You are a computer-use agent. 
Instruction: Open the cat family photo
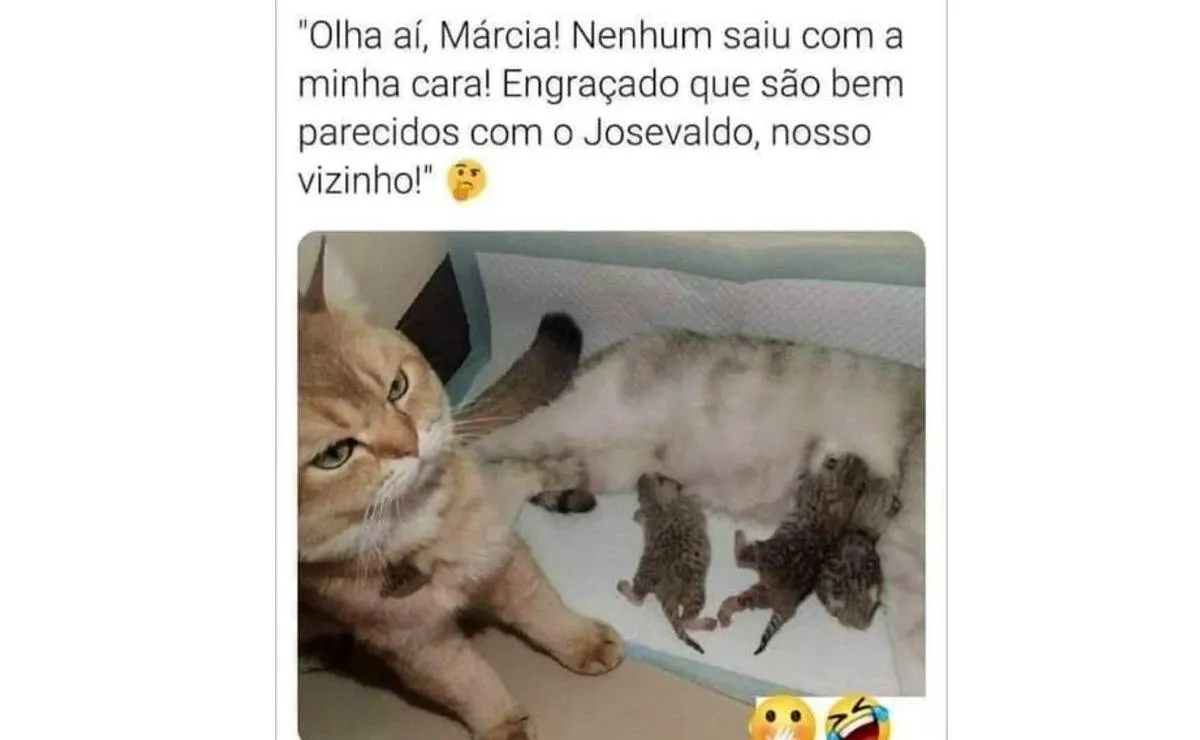(x=611, y=485)
